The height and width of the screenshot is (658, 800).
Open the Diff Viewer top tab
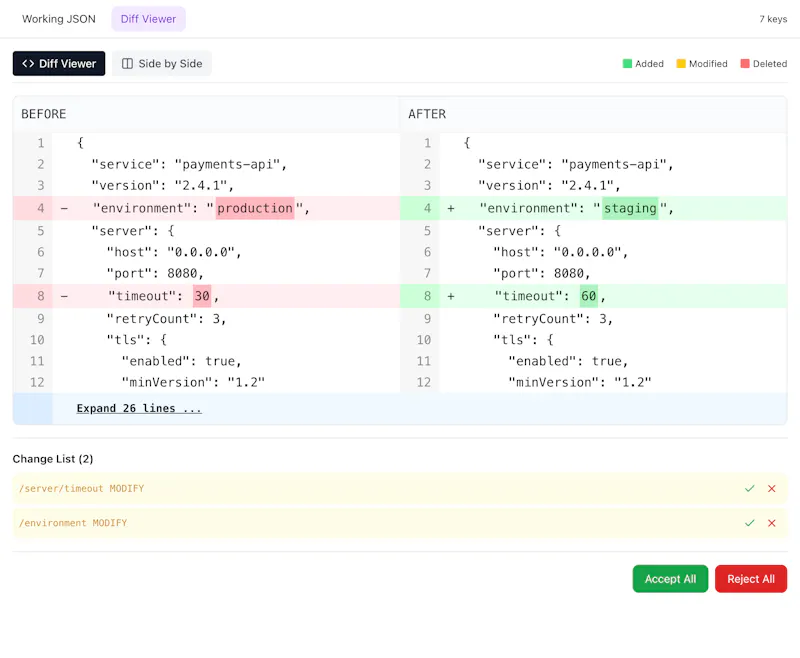(148, 19)
